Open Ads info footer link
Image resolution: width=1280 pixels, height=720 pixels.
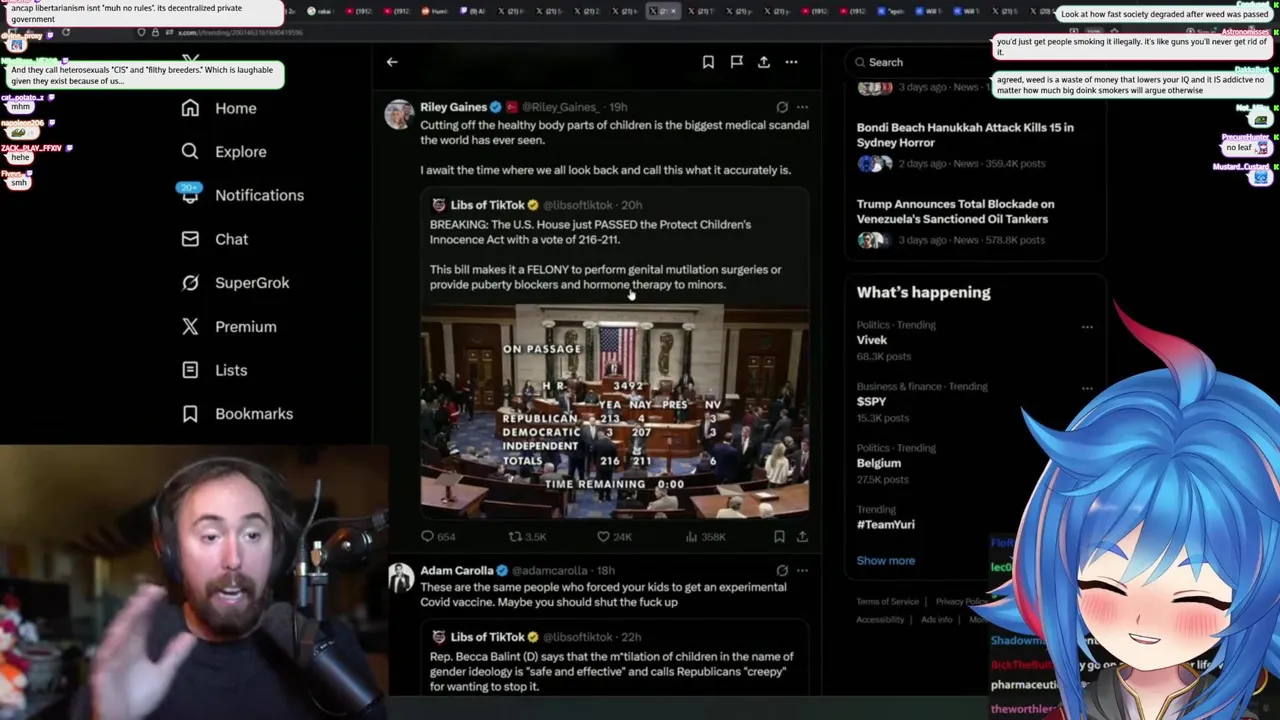[936, 620]
